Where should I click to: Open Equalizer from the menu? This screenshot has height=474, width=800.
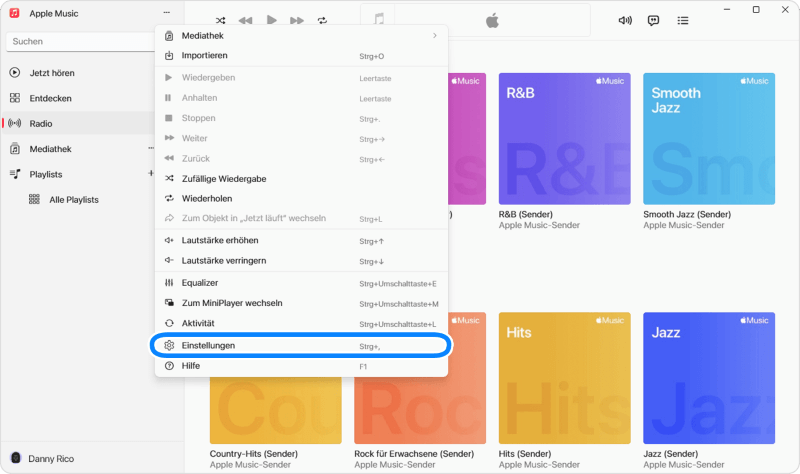[x=302, y=283]
